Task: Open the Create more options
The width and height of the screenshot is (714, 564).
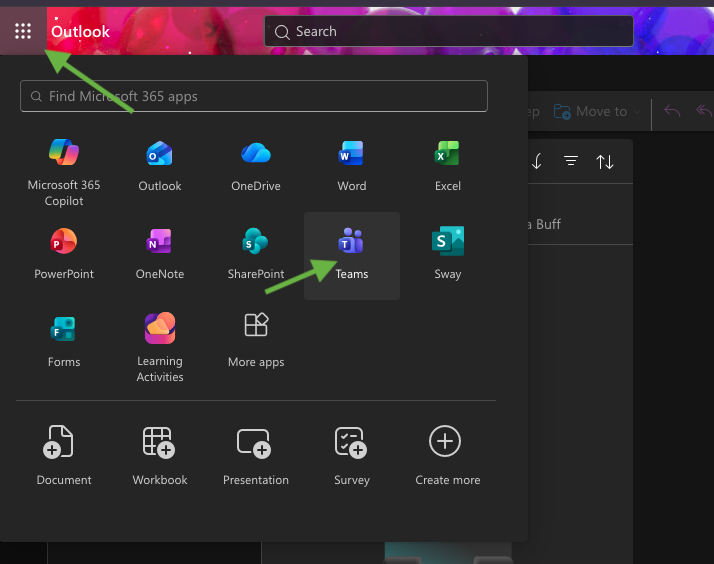Action: pos(448,455)
